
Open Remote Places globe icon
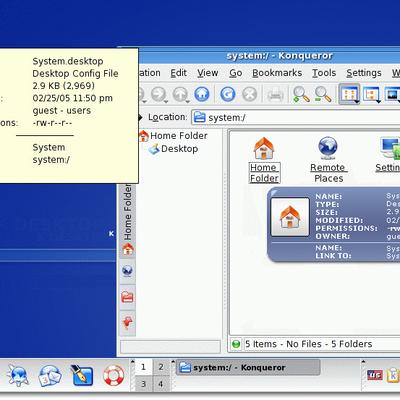[328, 160]
